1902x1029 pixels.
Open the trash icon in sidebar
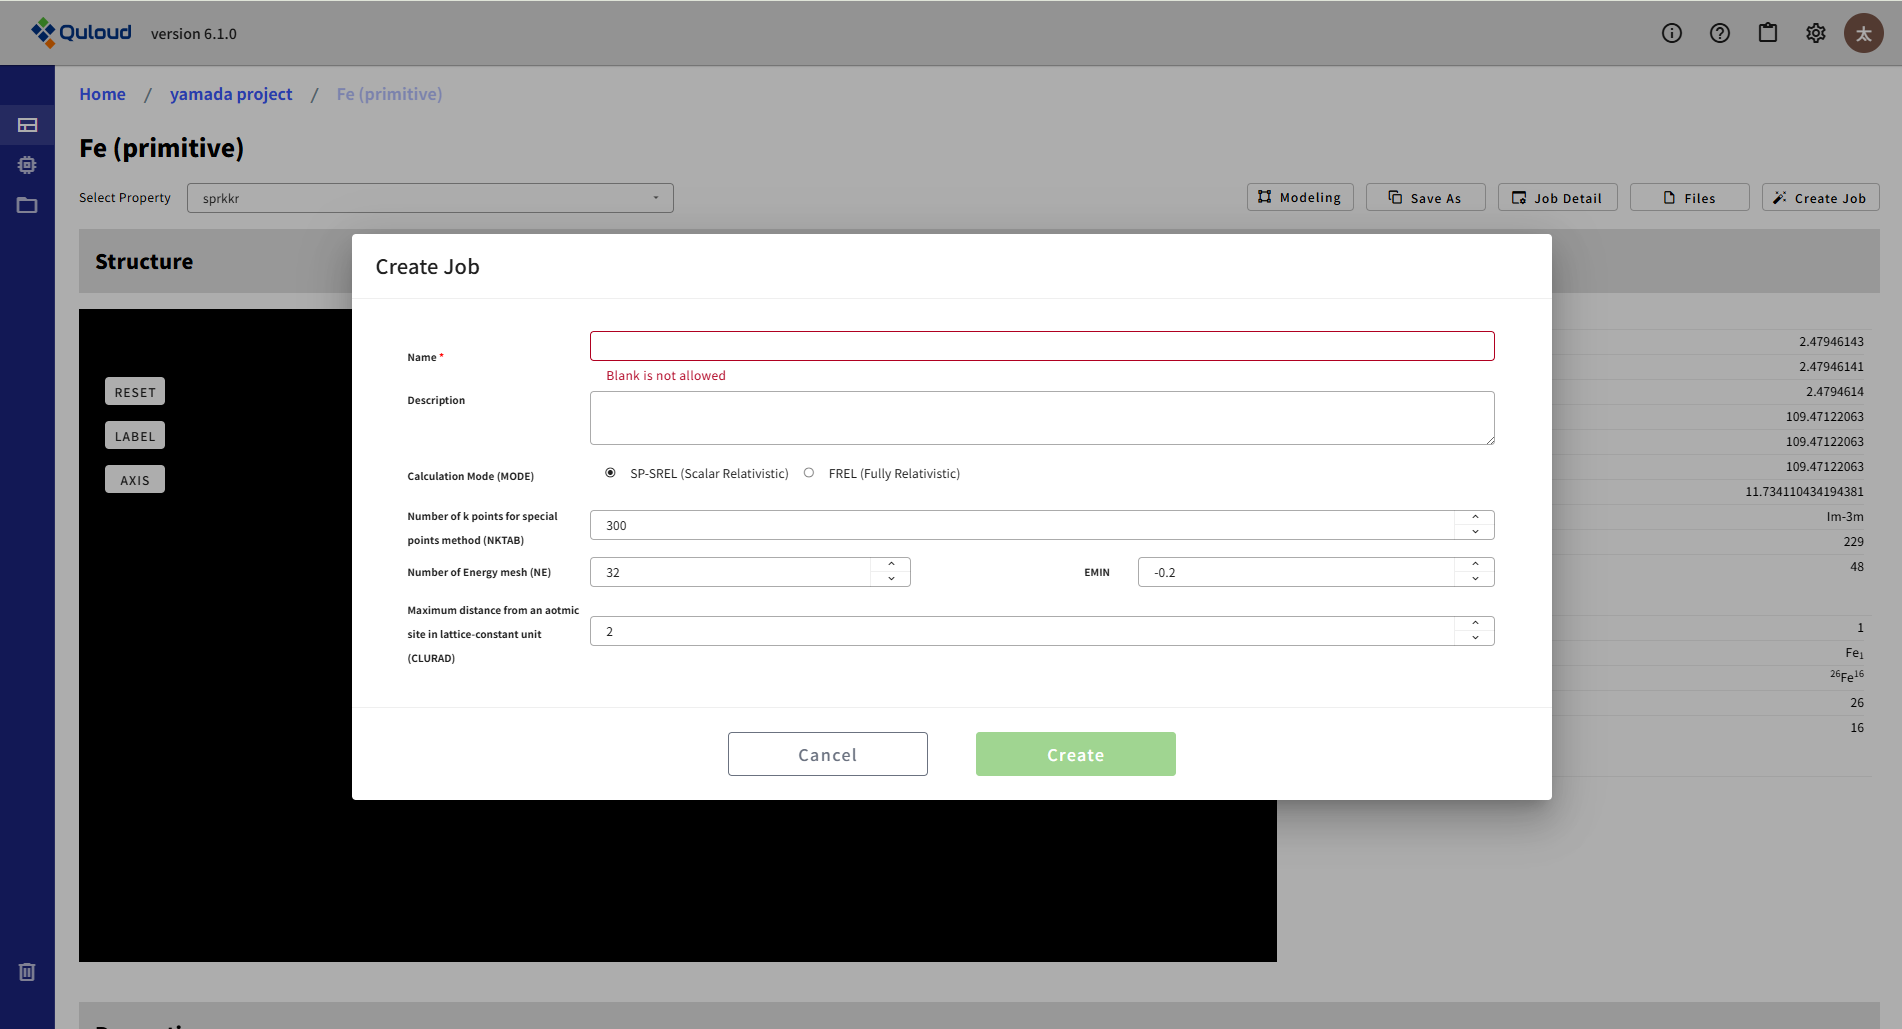coord(27,971)
